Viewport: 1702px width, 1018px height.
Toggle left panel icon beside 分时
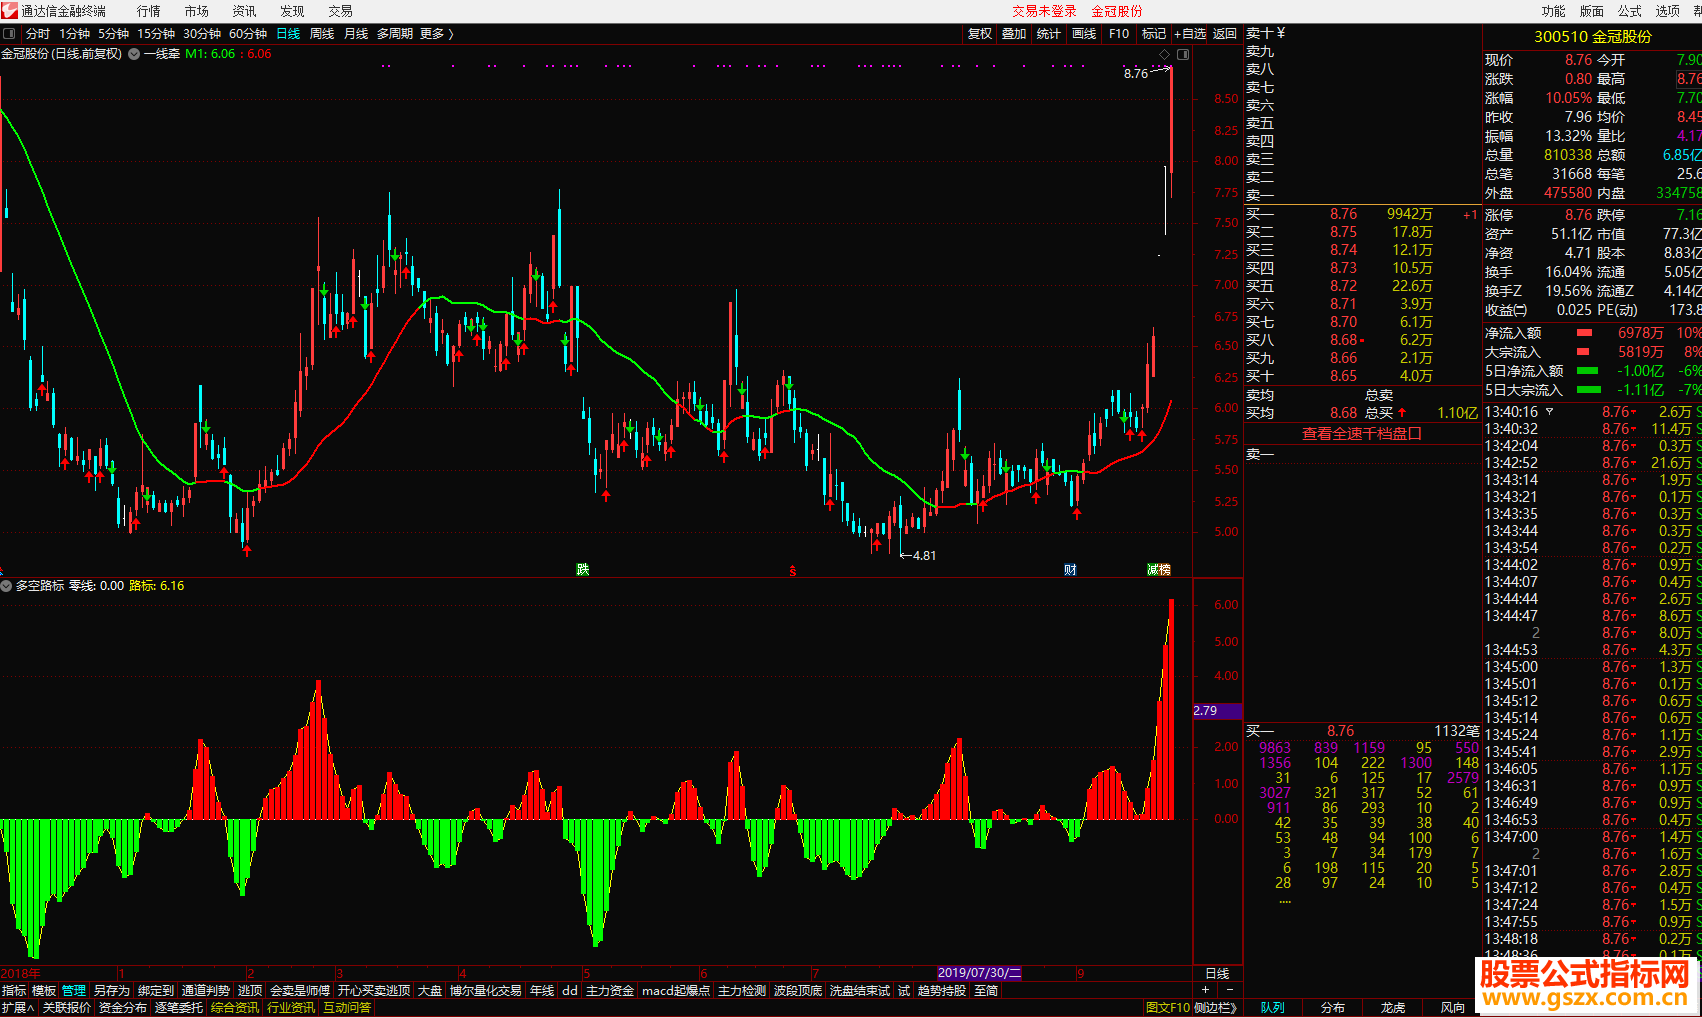coord(9,33)
